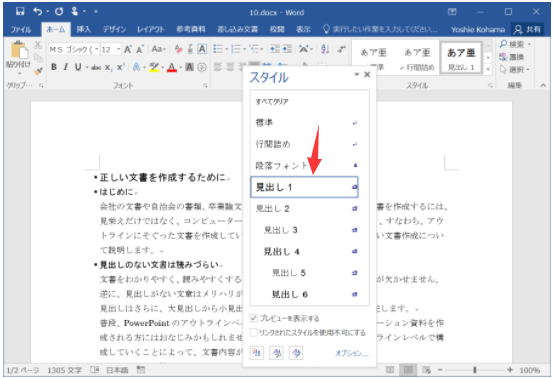553x378 pixels.
Task: Switch to the 挿入 tab
Action: (84, 29)
